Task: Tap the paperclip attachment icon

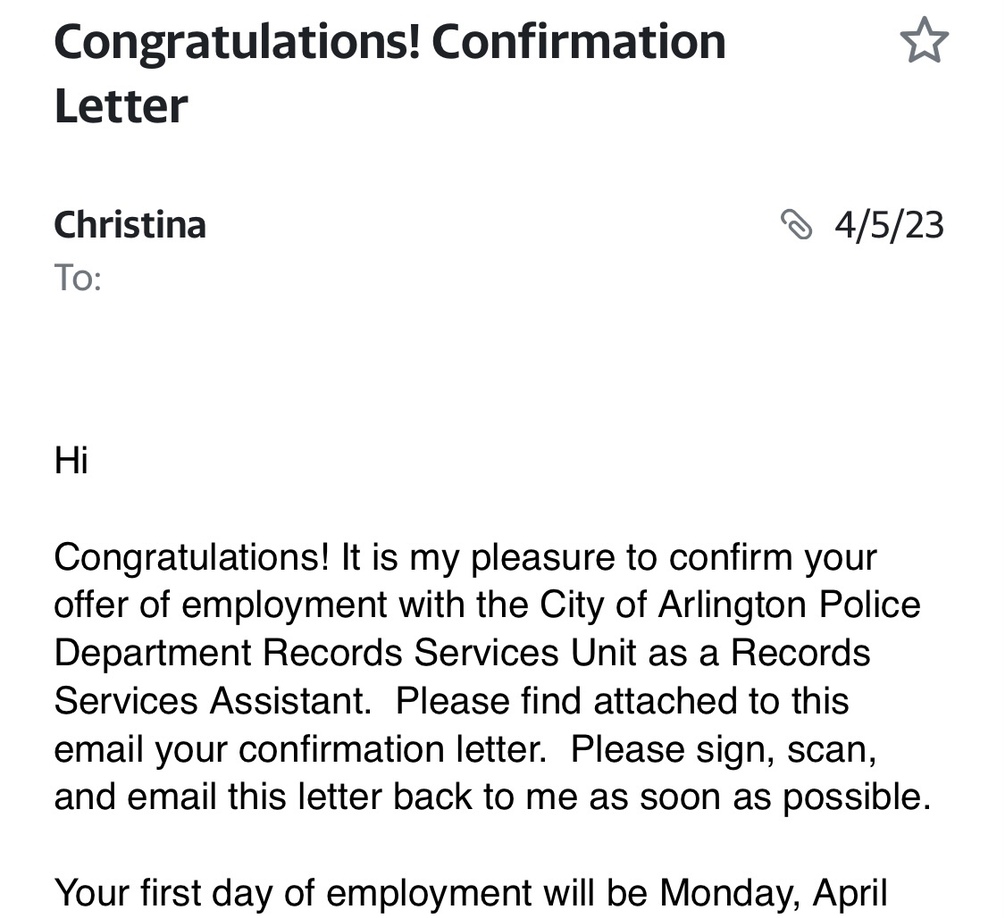Action: coord(796,225)
